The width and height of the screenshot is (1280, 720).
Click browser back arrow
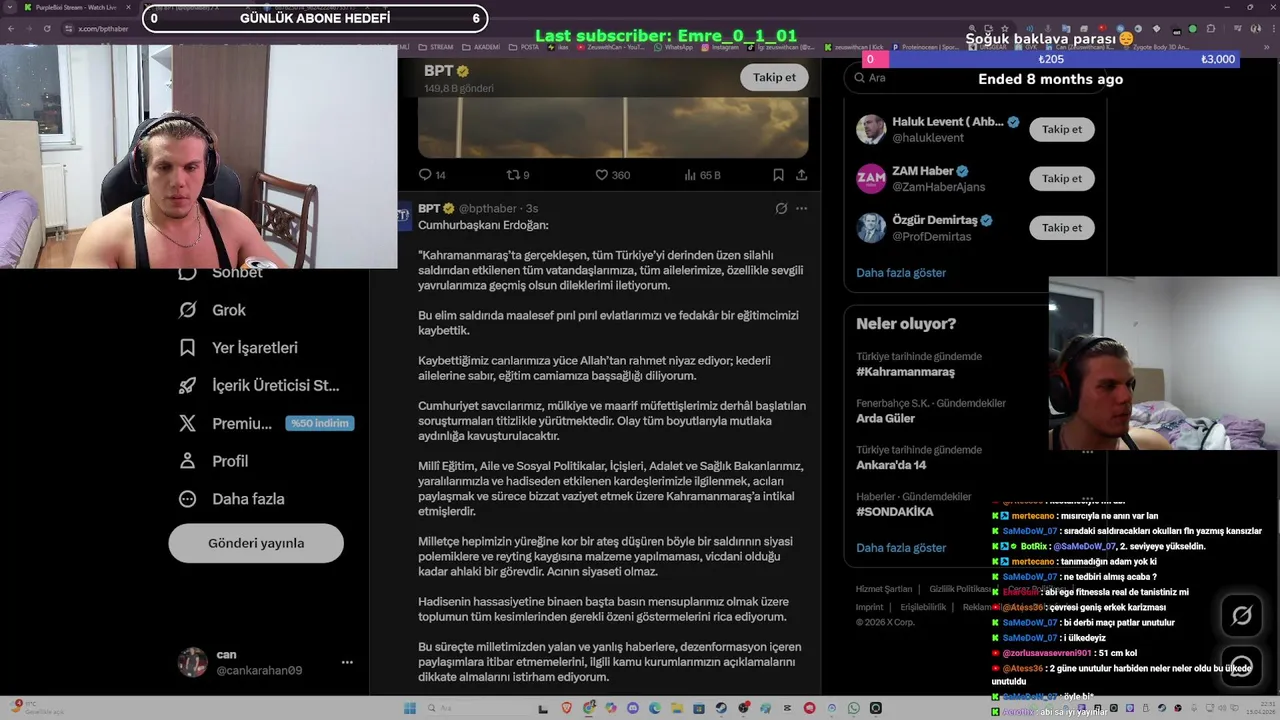[x=11, y=29]
